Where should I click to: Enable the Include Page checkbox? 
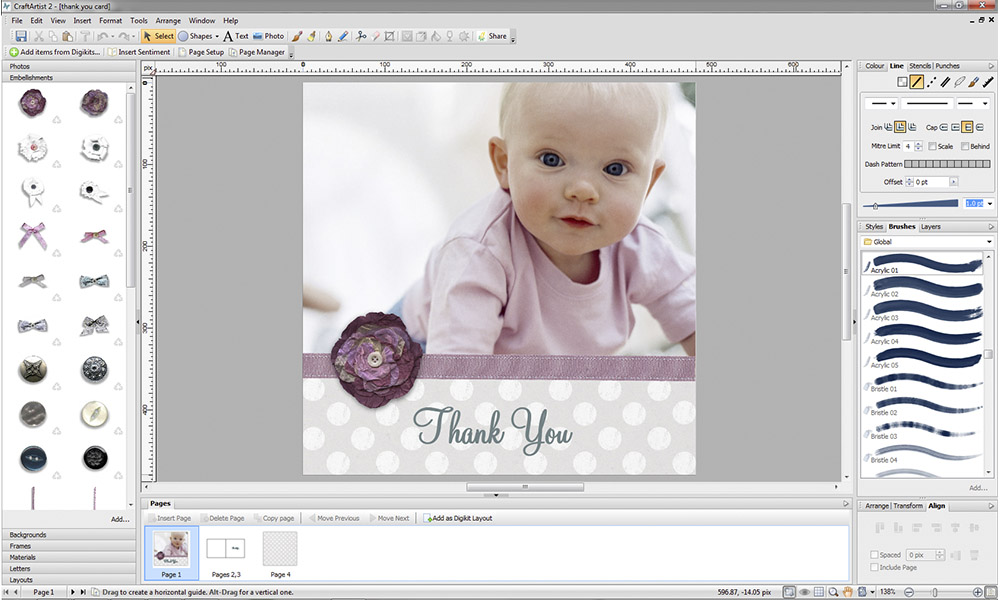[x=875, y=567]
